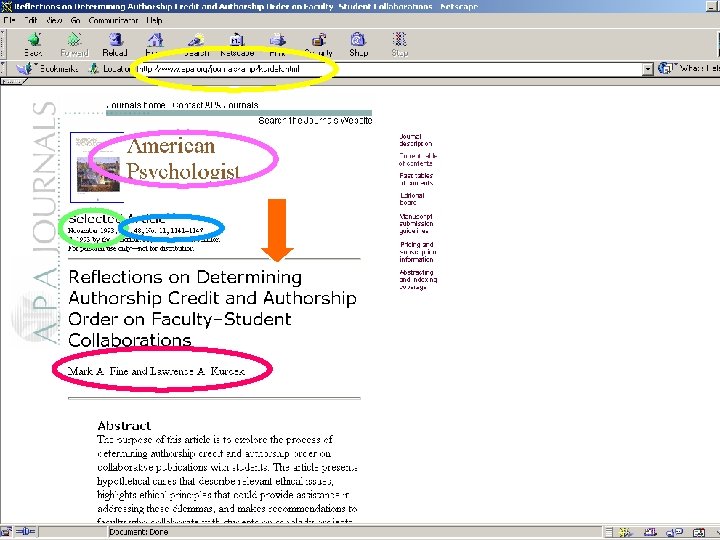
Task: Reload the current page
Action: pyautogui.click(x=115, y=45)
